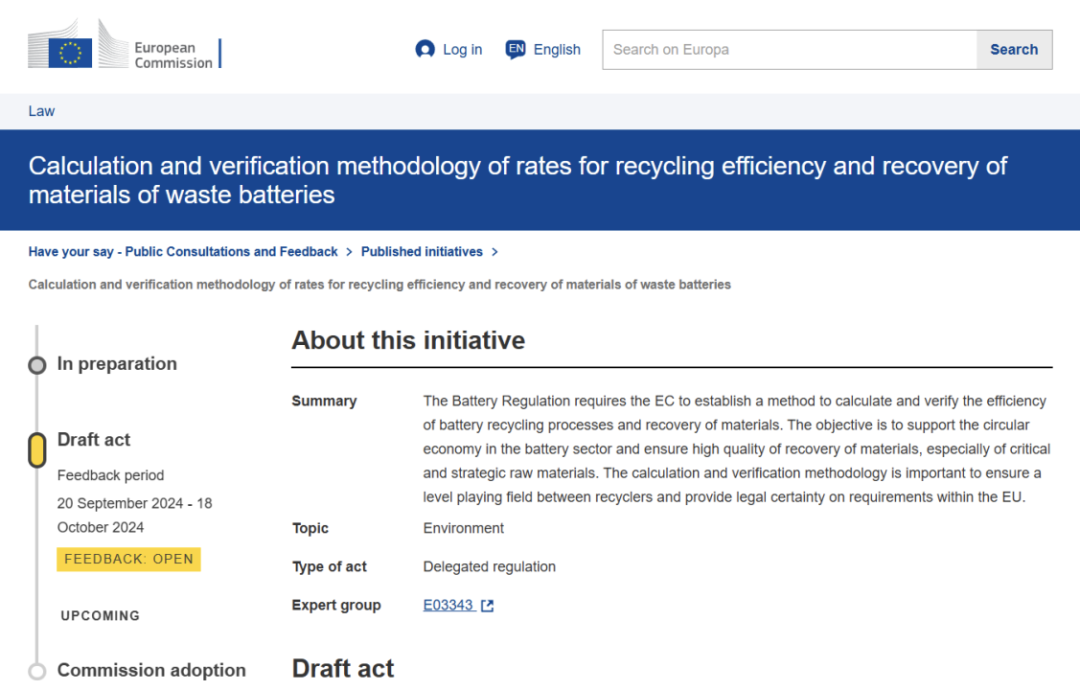Click the Commission adoption timeline circle

(x=37, y=671)
